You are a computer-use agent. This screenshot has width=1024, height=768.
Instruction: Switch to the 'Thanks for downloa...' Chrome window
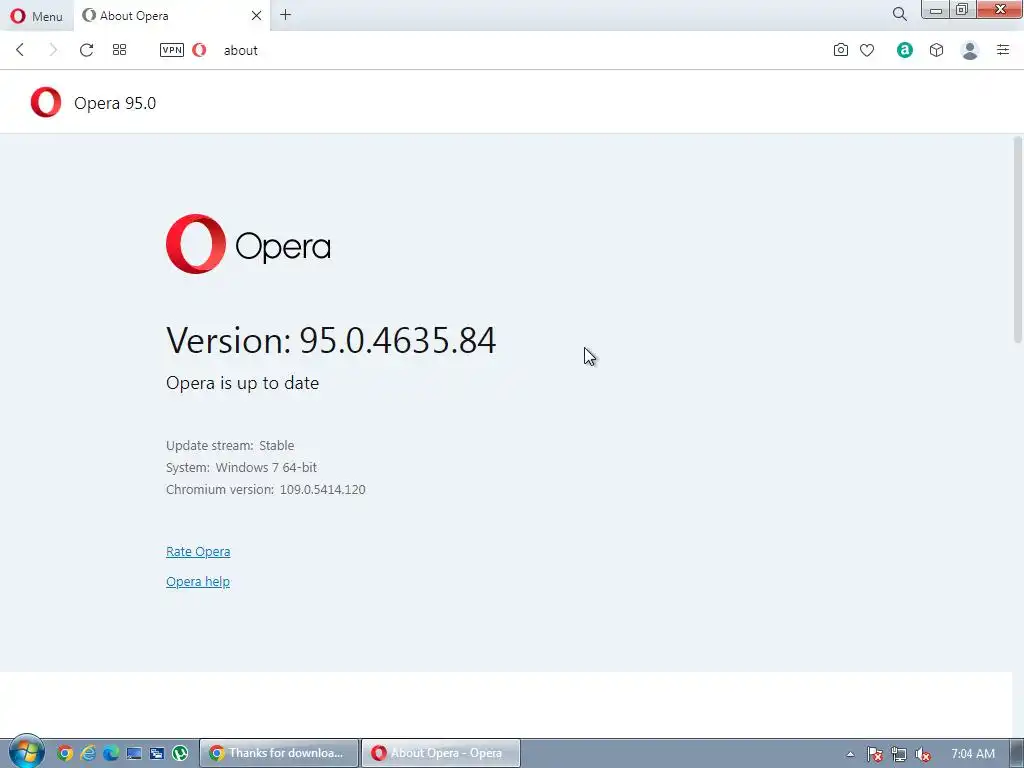coord(279,753)
